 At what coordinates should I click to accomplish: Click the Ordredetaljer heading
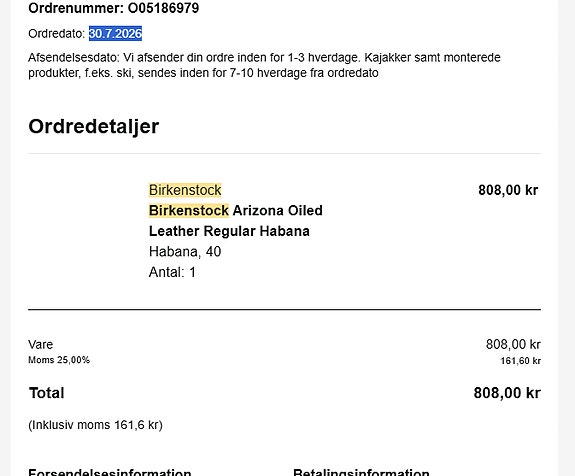tap(94, 127)
